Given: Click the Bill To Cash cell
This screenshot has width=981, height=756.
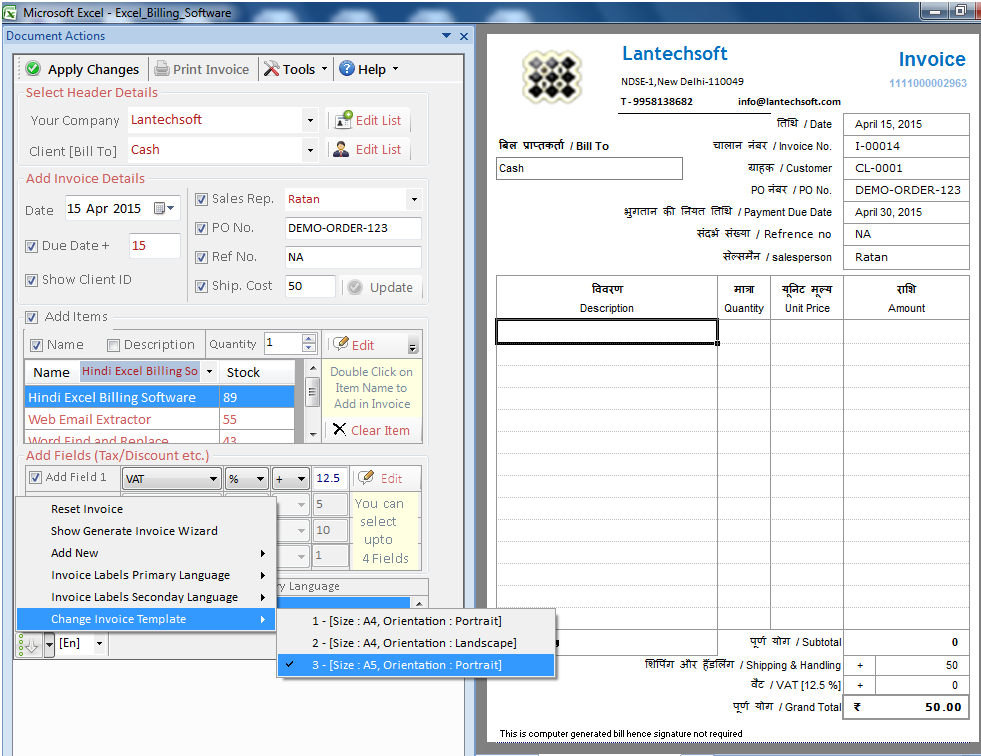Looking at the screenshot, I should [589, 168].
